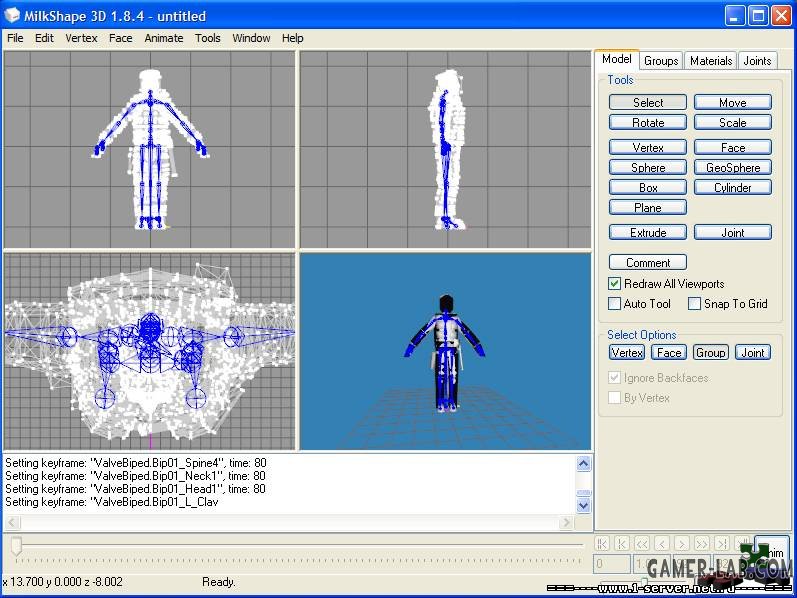797x598 pixels.
Task: Click the side view viewport
Action: click(x=445, y=150)
